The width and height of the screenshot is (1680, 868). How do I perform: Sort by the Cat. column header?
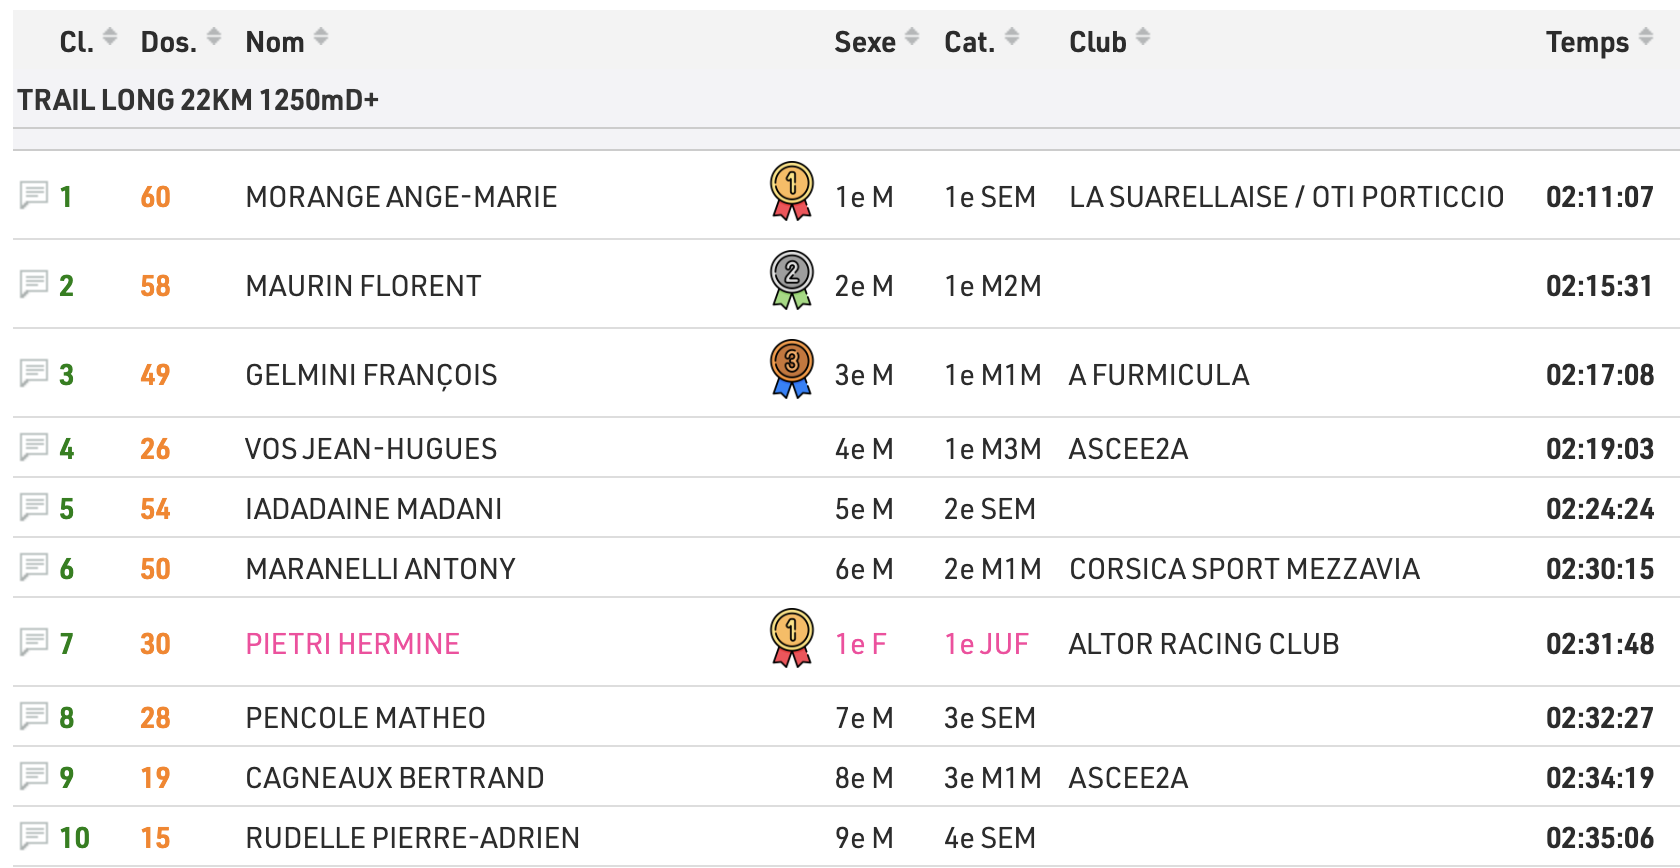tap(969, 42)
